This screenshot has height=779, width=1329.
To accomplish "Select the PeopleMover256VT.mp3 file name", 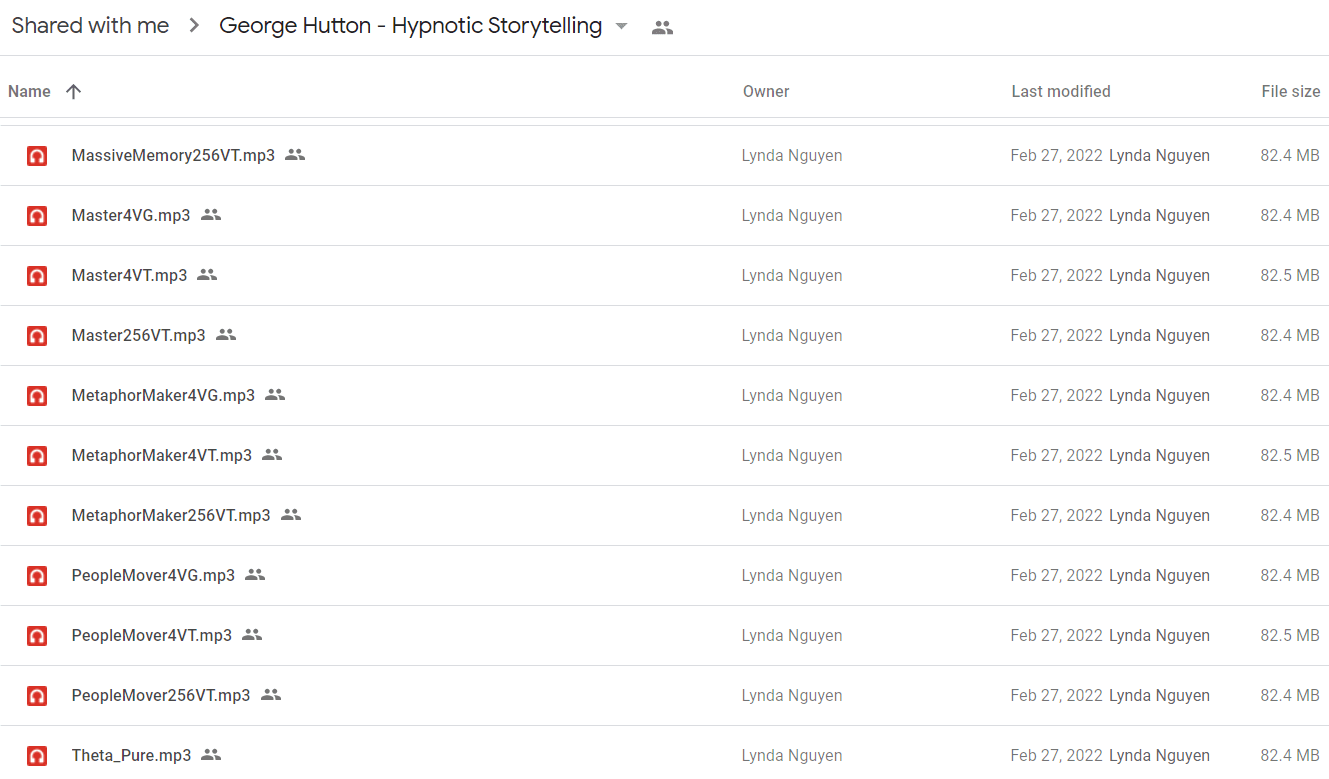I will [x=161, y=696].
